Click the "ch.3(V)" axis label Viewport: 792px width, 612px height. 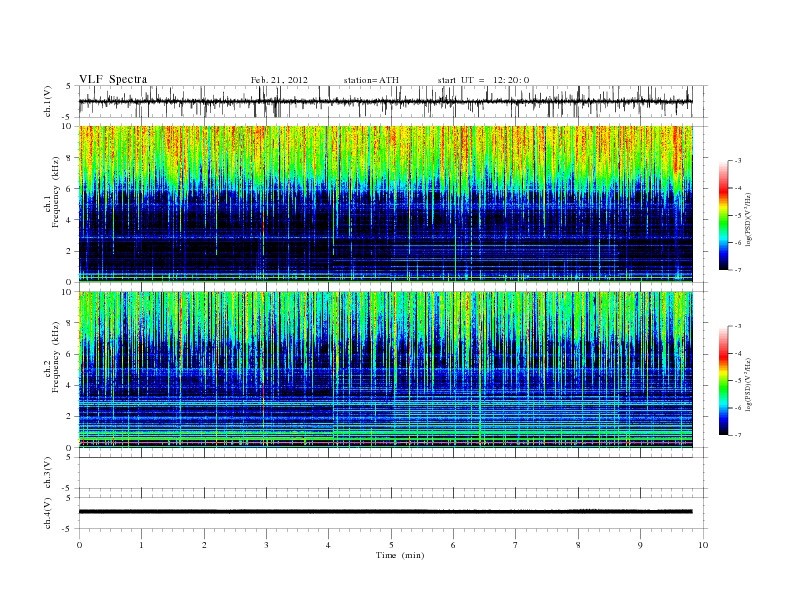[47, 473]
